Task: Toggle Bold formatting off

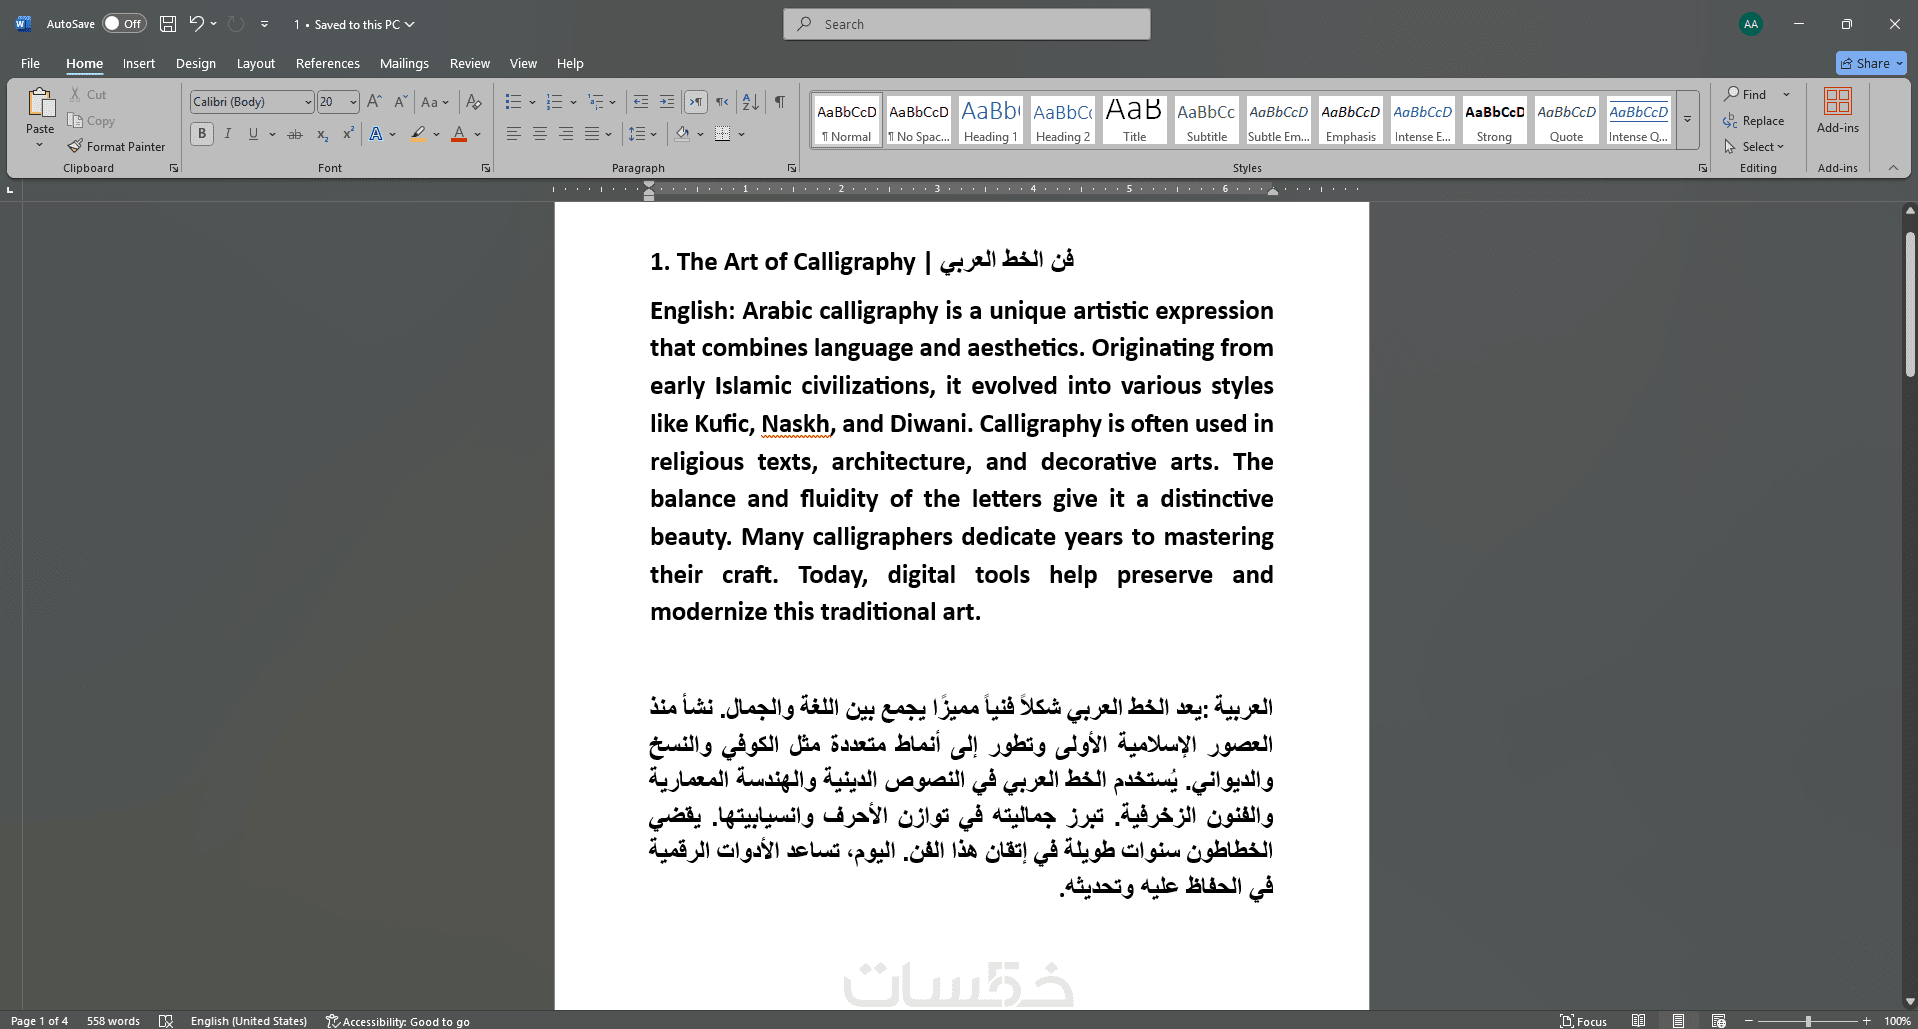Action: point(202,134)
